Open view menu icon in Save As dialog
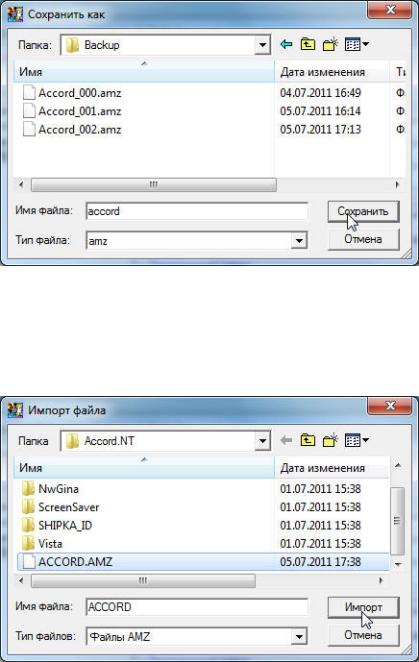Screen dimensions: 419x662 tap(356, 44)
